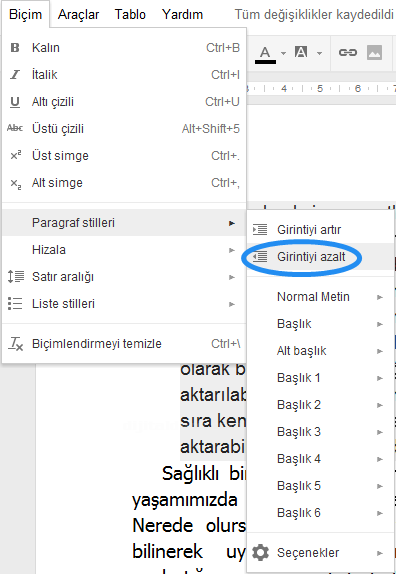The image size is (396, 574).
Task: Open the highlight color dropdown arrow
Action: click(x=320, y=53)
